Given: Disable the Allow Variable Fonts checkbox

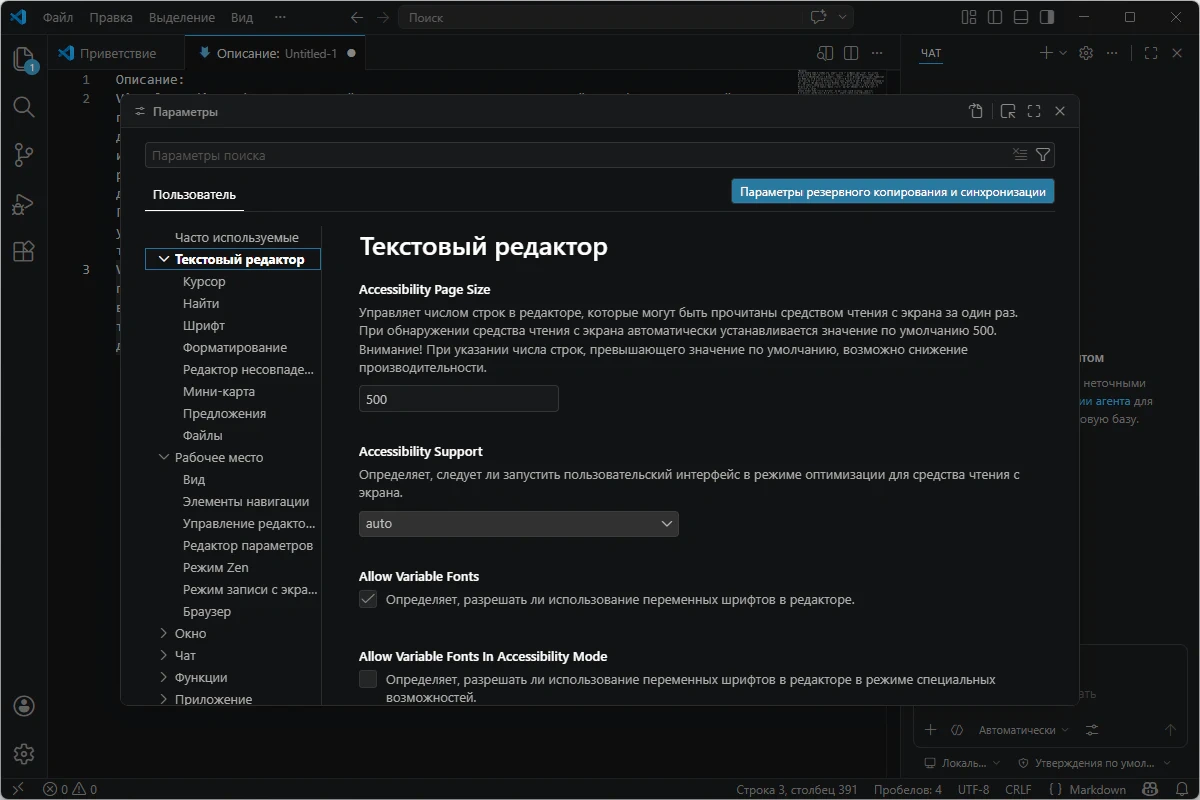Looking at the screenshot, I should pyautogui.click(x=368, y=600).
